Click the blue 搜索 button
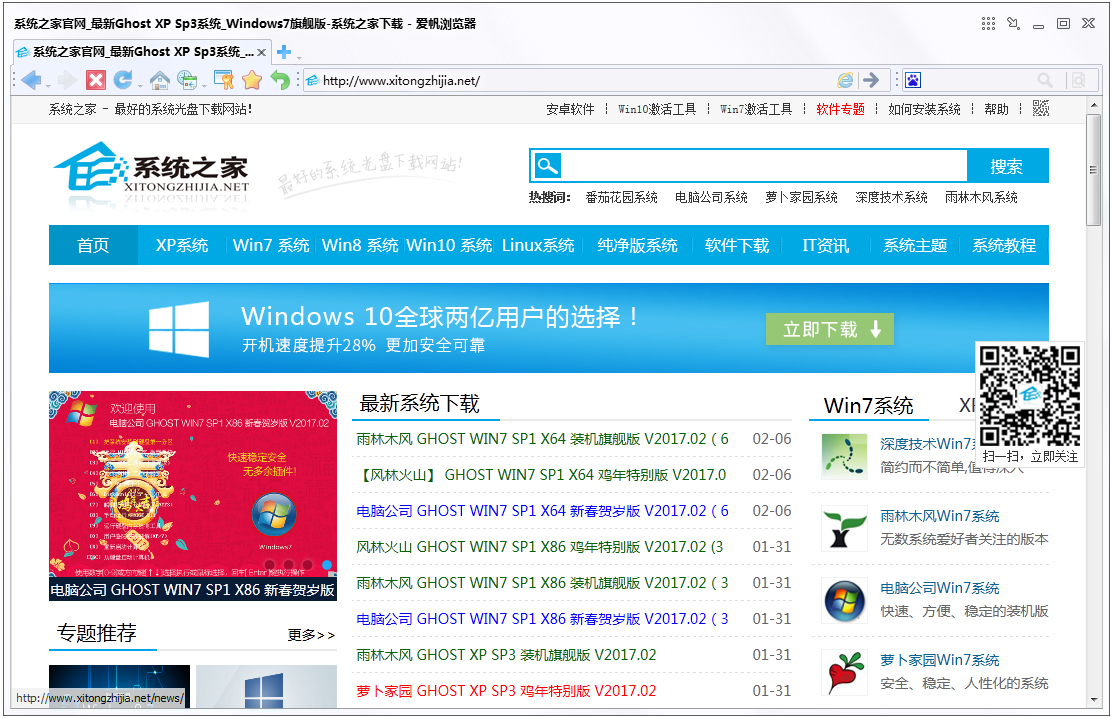 (x=1007, y=166)
